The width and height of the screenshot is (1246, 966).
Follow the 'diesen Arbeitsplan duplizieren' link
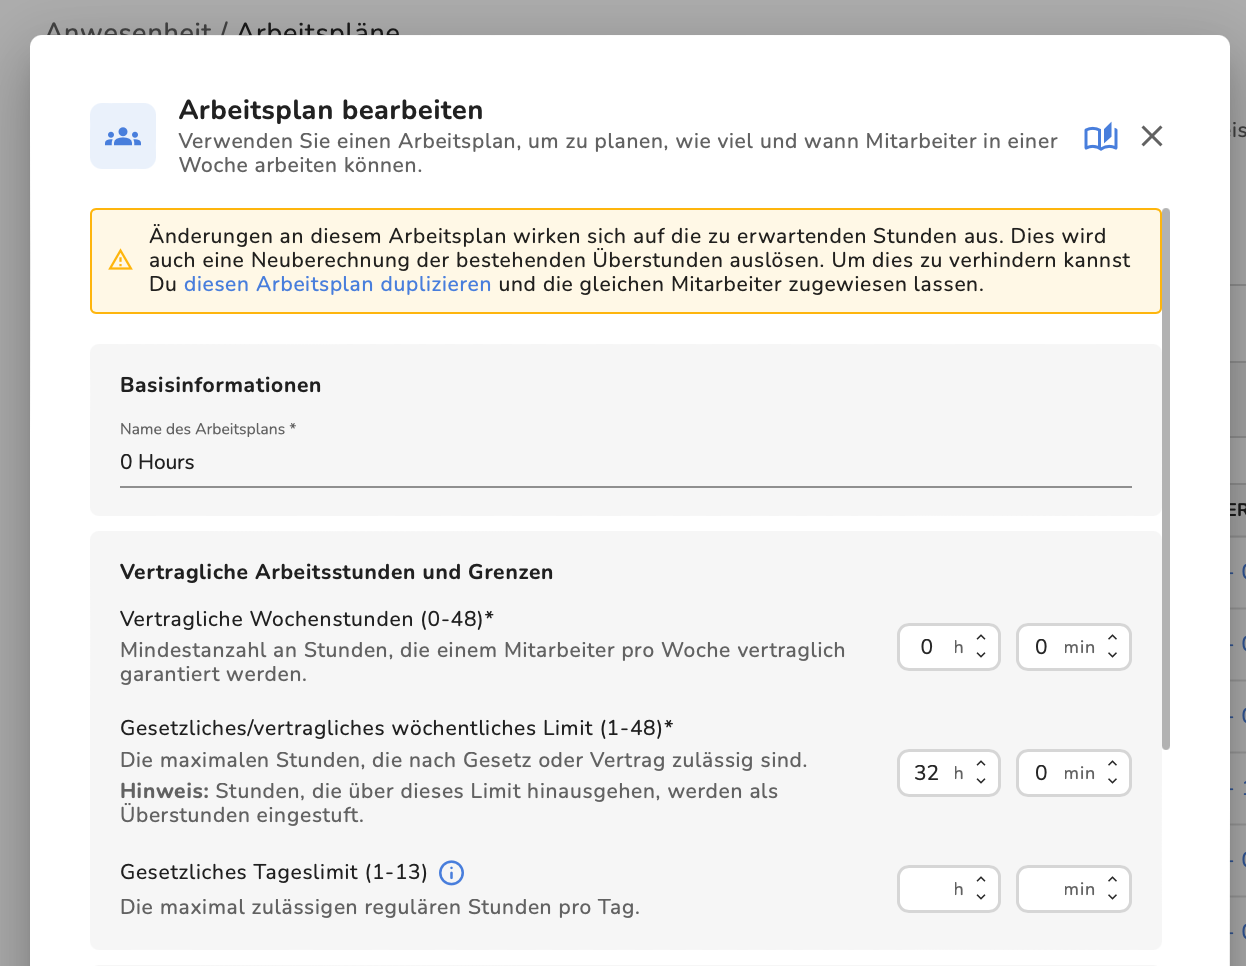coord(338,284)
